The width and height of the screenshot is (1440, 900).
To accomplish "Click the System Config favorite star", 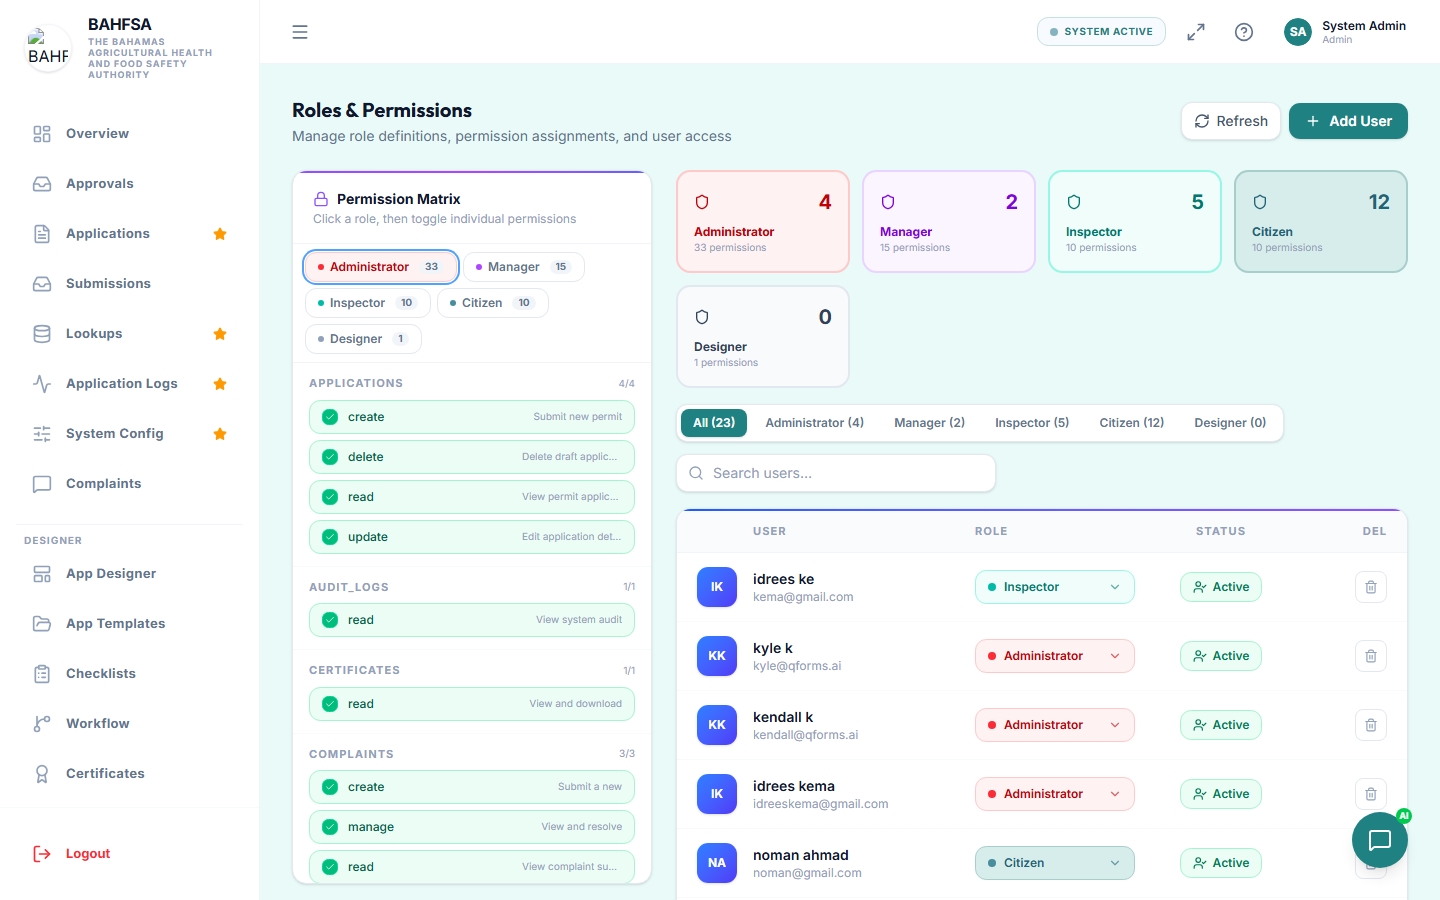I will pyautogui.click(x=220, y=434).
